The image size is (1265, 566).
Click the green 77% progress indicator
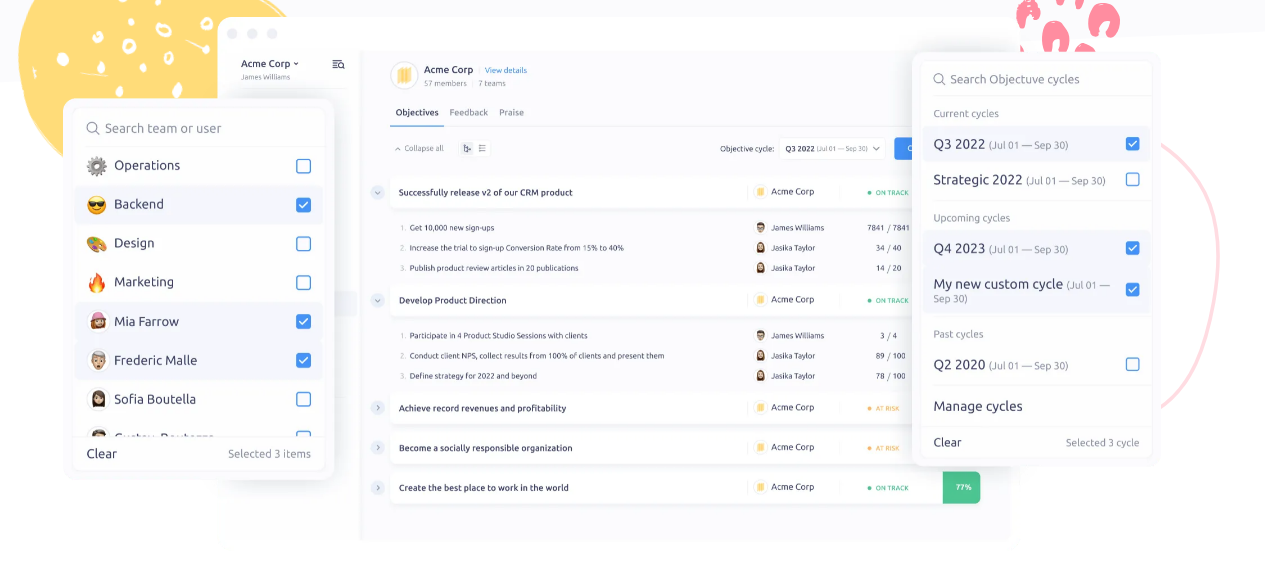pos(962,487)
